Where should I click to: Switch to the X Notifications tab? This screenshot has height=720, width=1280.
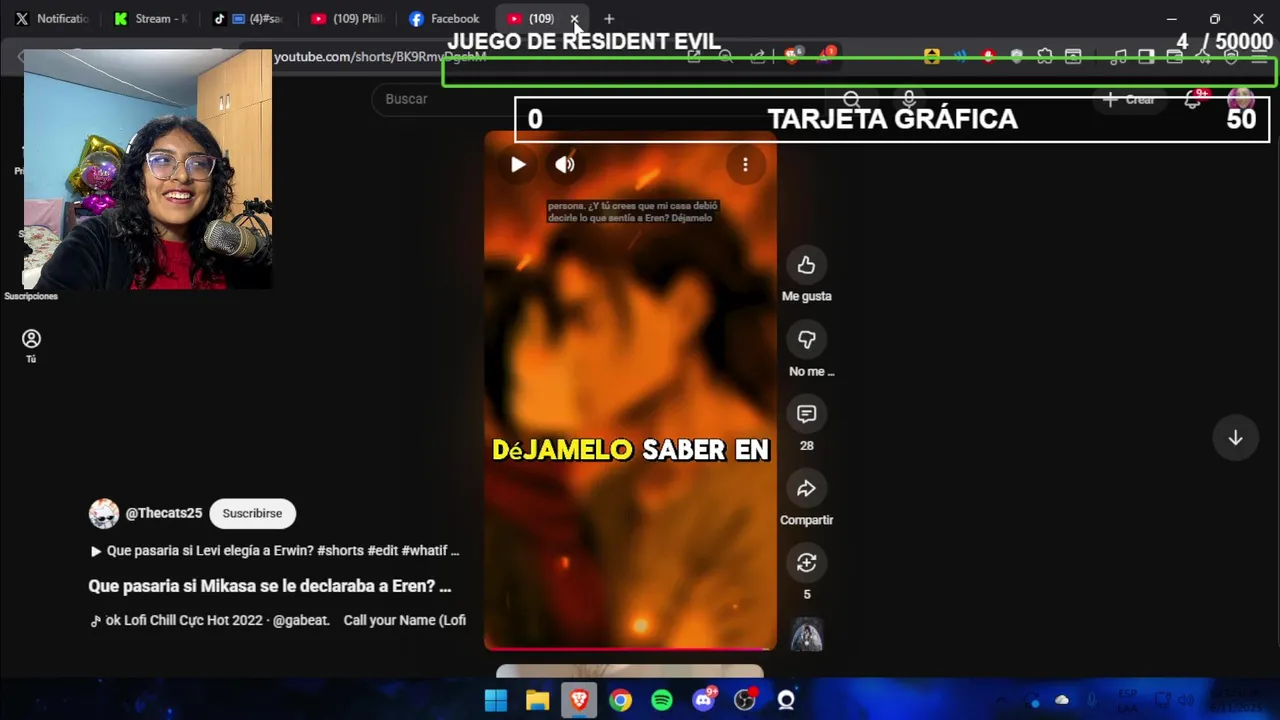pos(52,18)
